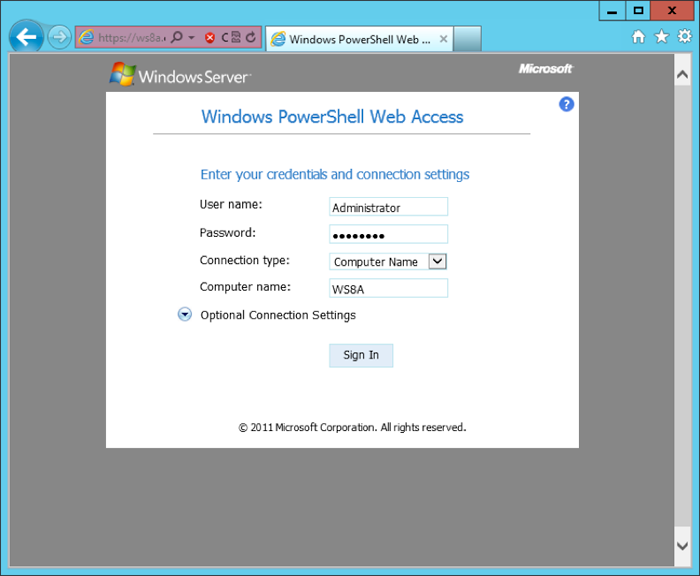Screen dimensions: 700x576
Task: Click in the Password field
Action: (x=388, y=234)
